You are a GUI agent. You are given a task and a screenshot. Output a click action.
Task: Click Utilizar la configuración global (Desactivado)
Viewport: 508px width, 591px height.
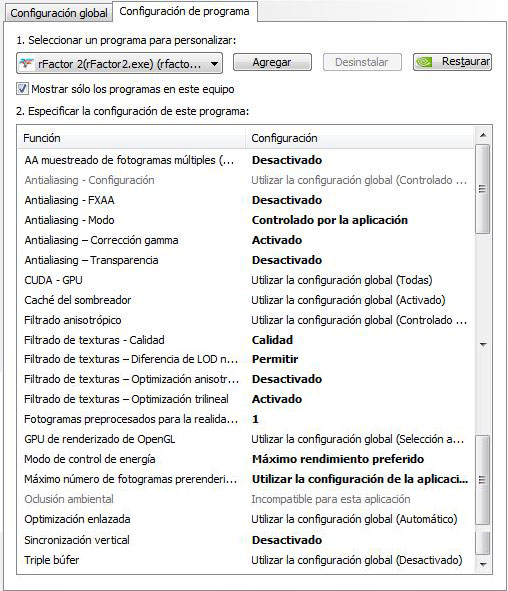(357, 560)
